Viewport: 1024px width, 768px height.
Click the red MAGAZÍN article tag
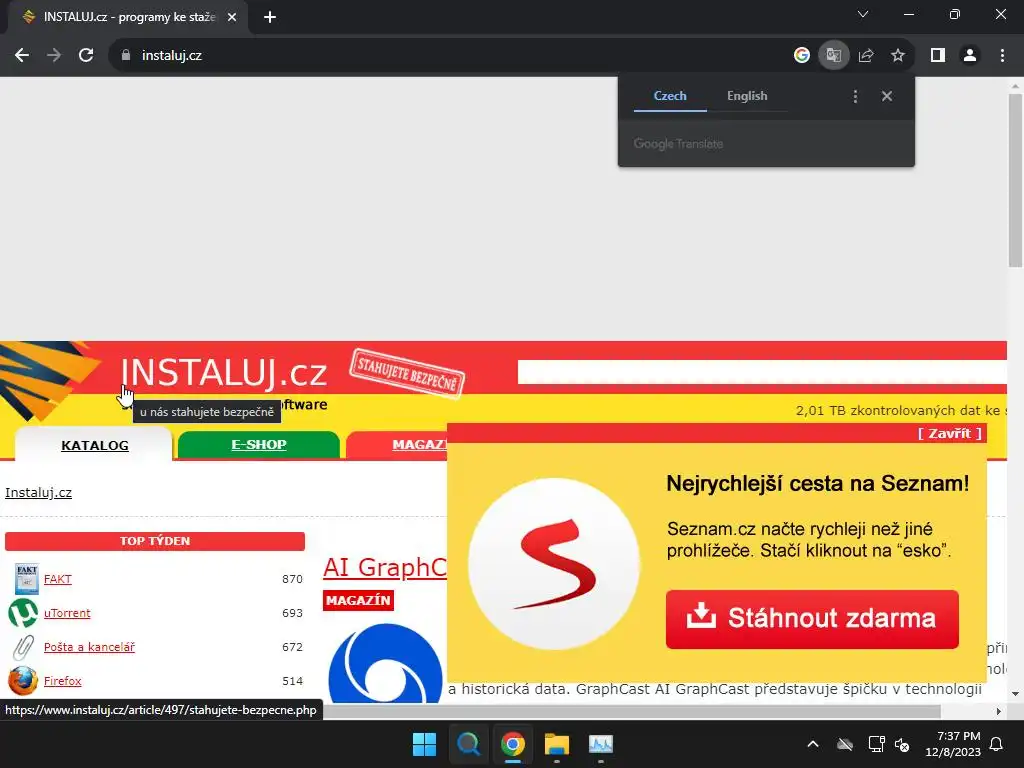358,600
